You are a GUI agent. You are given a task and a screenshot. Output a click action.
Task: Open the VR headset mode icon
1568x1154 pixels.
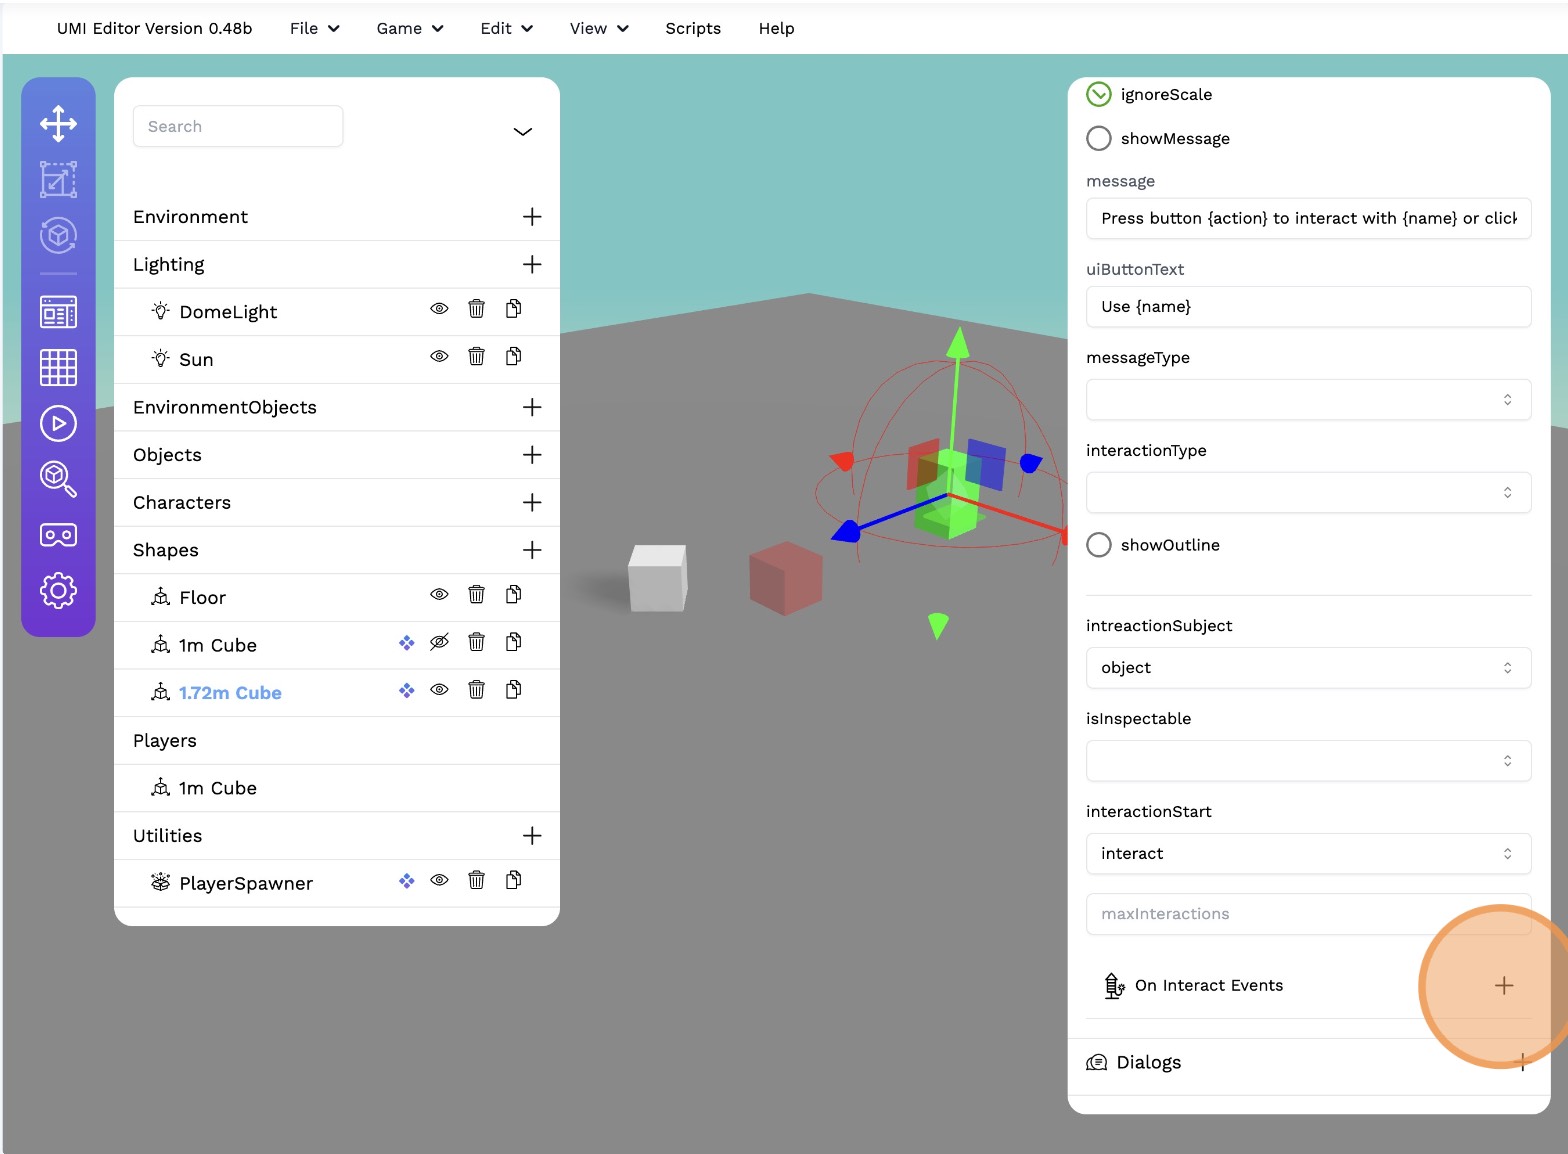point(58,535)
